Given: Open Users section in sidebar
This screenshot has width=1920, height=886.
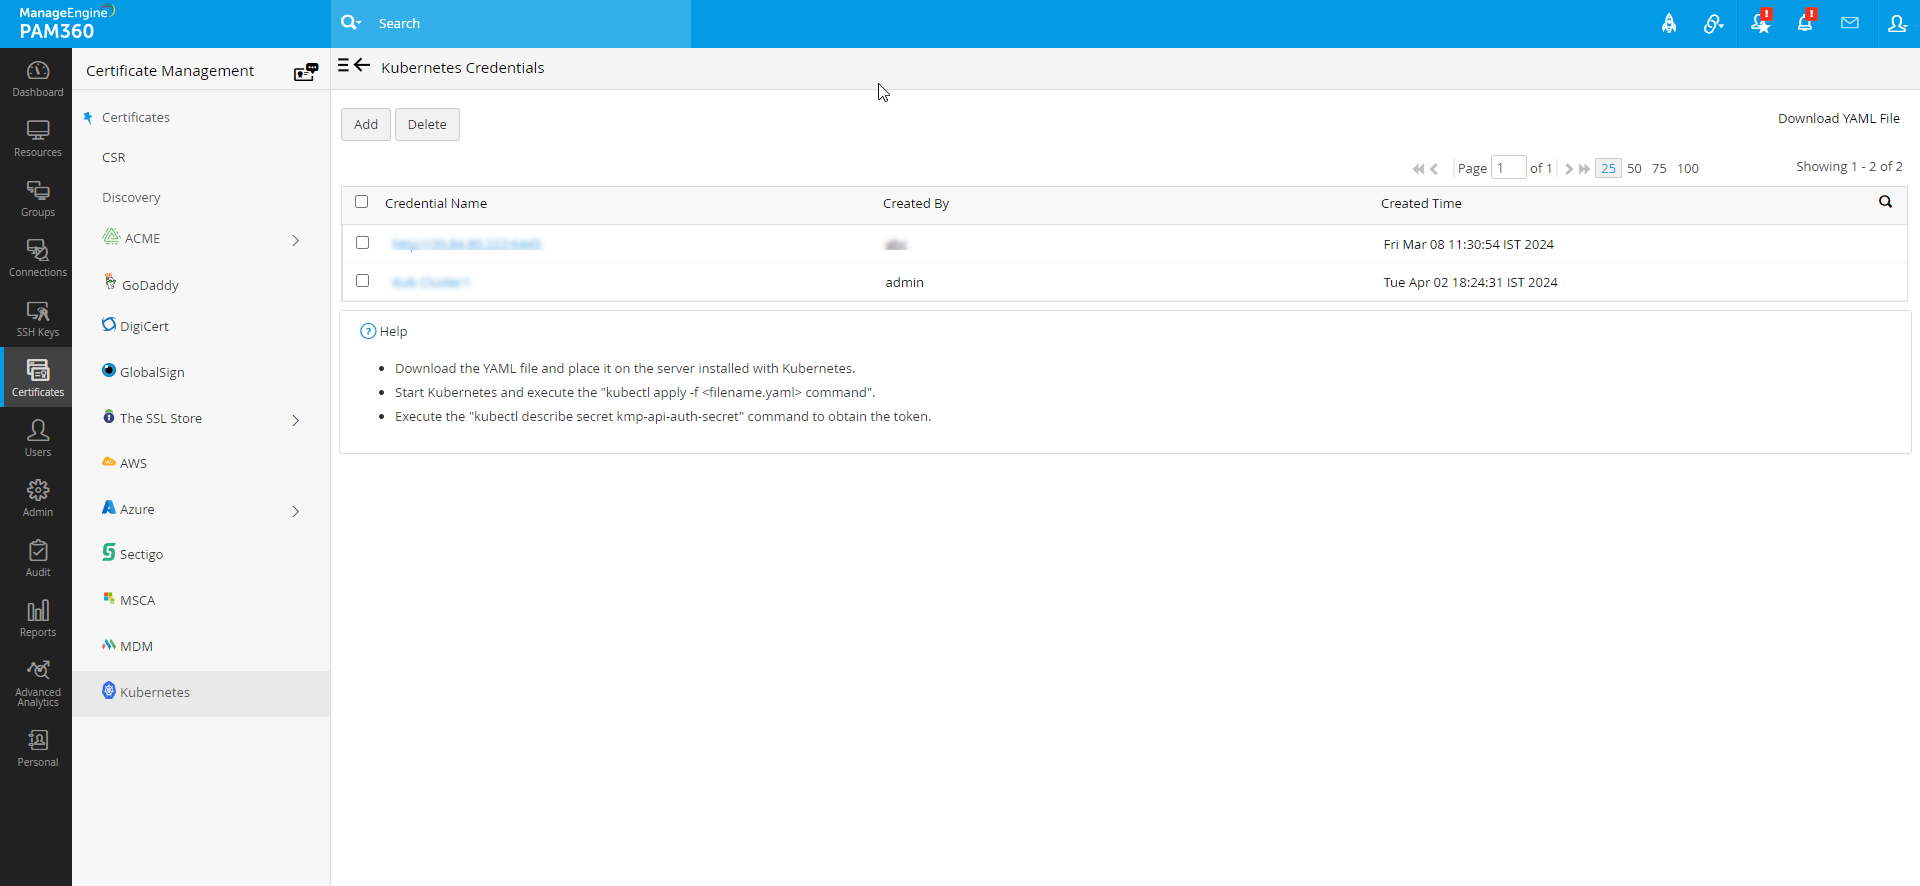Looking at the screenshot, I should [37, 438].
